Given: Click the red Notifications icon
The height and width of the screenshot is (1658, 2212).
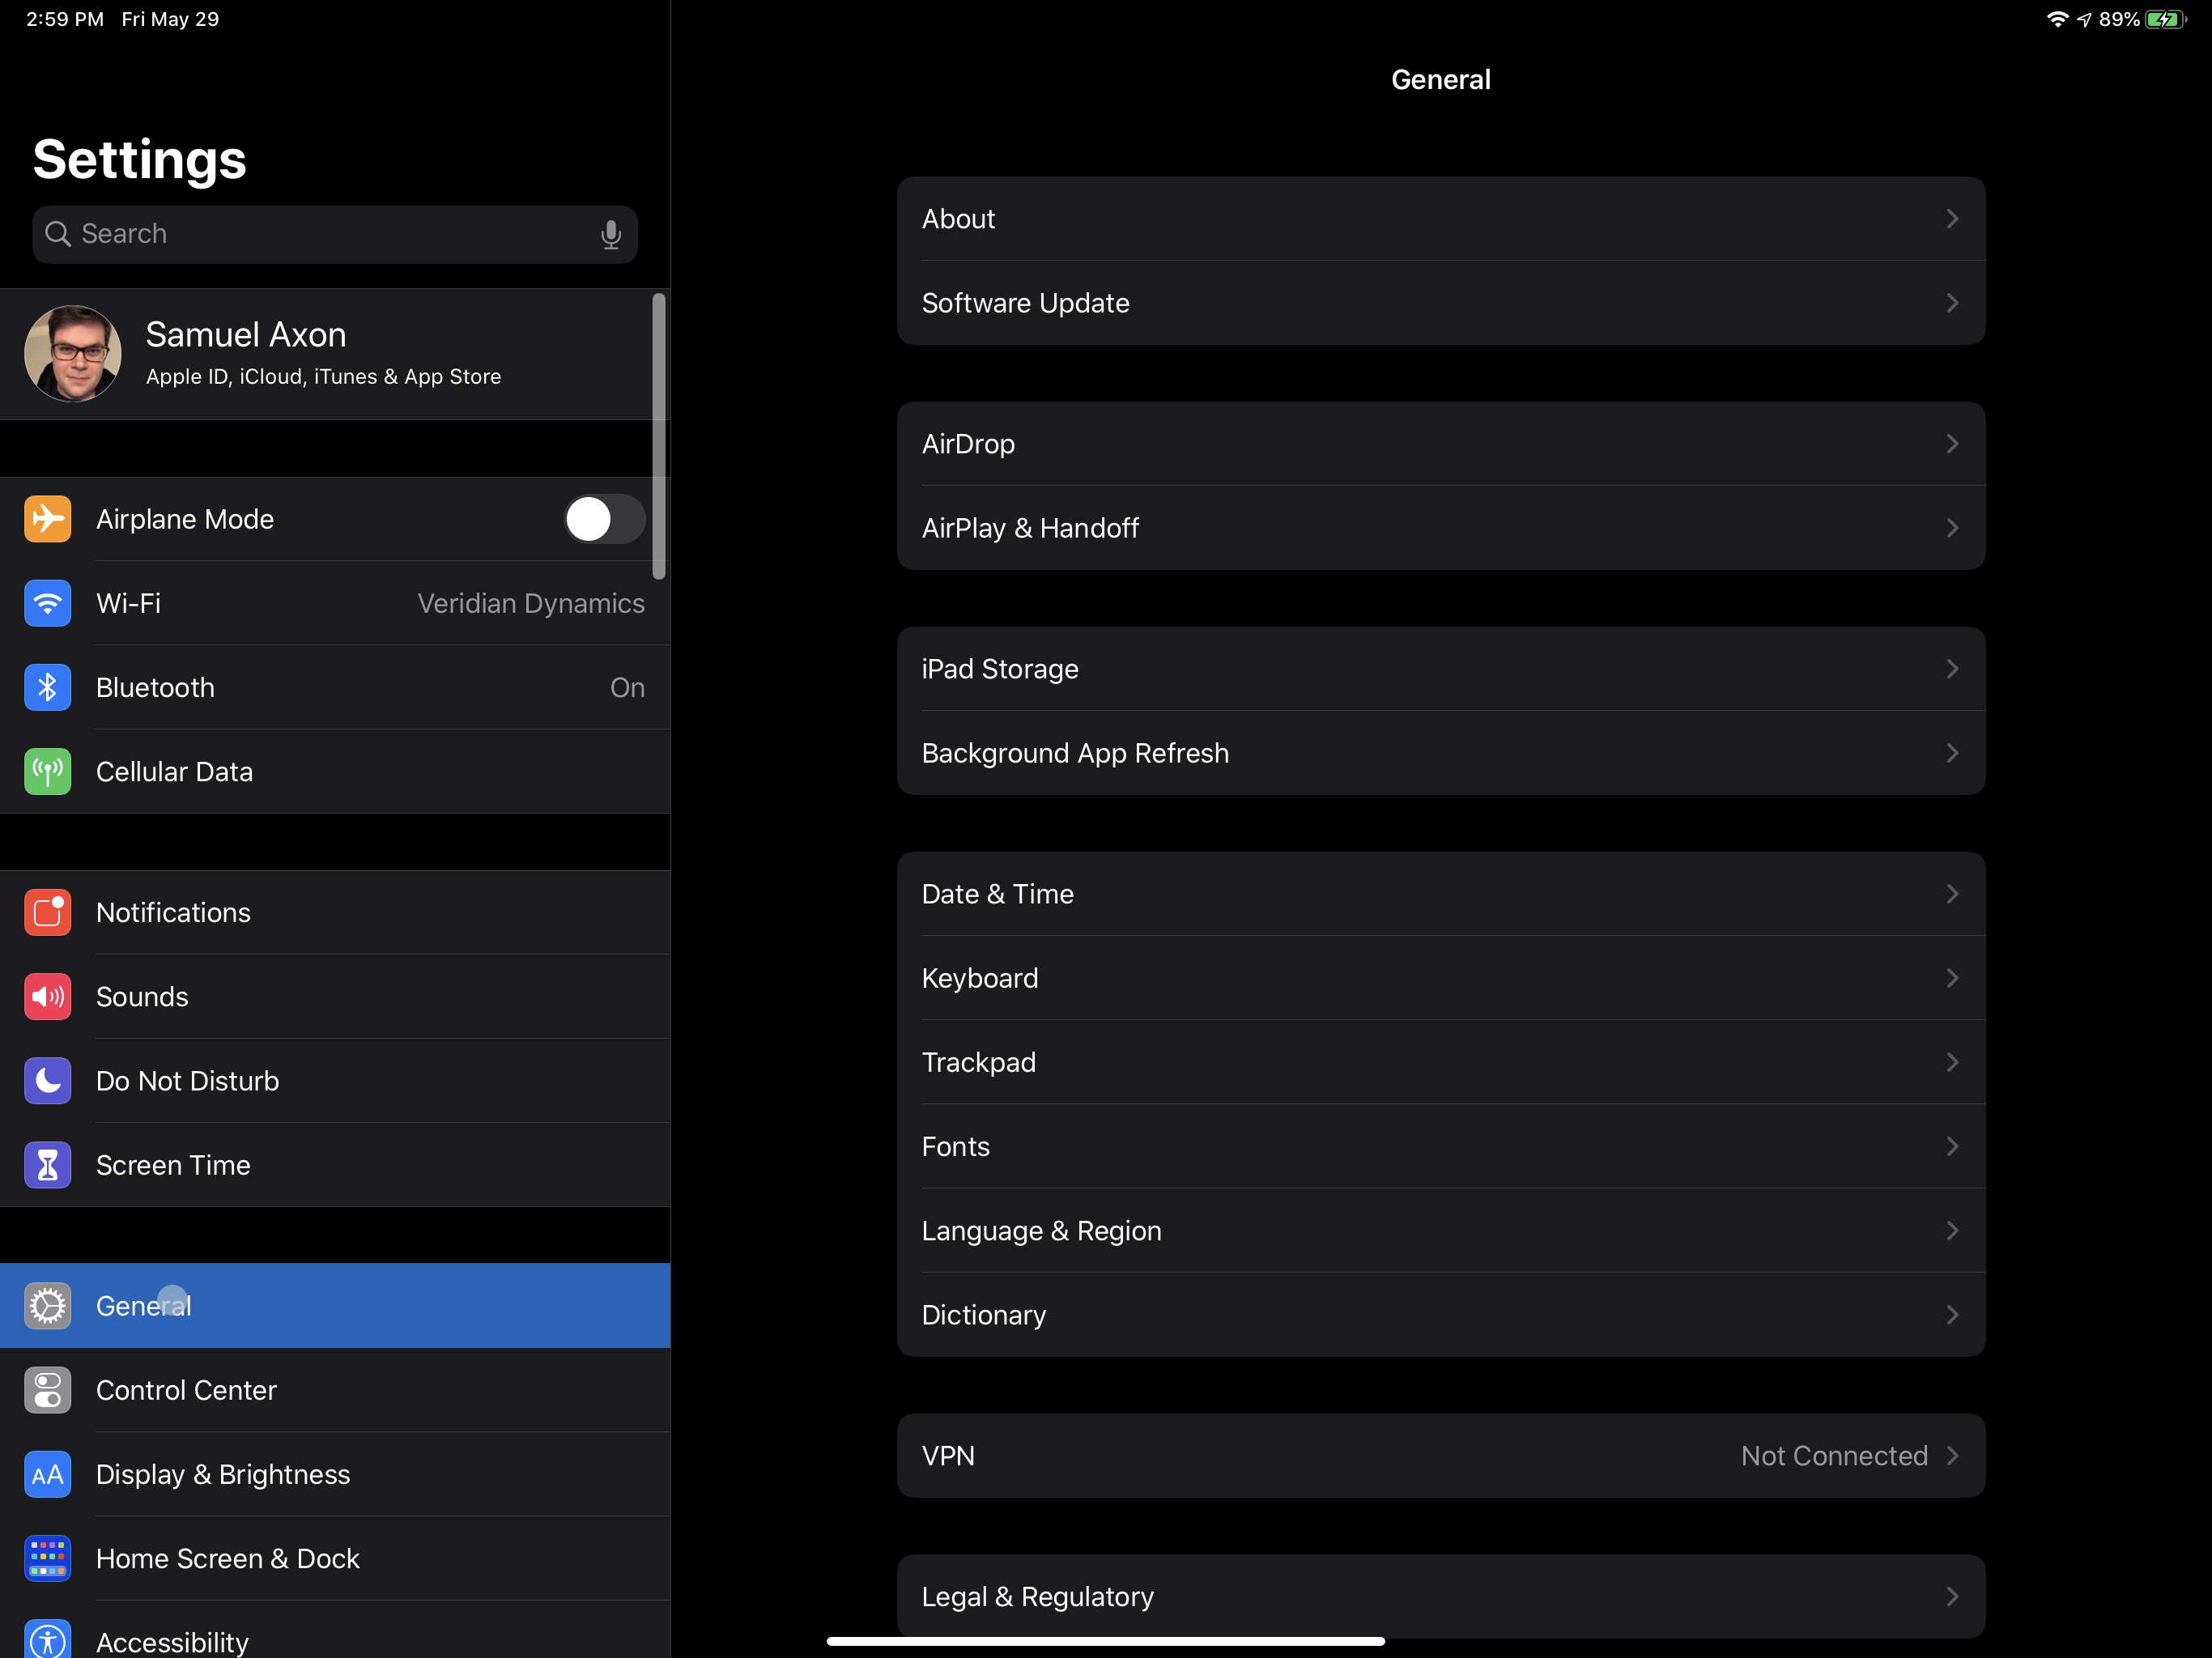Looking at the screenshot, I should 47,912.
